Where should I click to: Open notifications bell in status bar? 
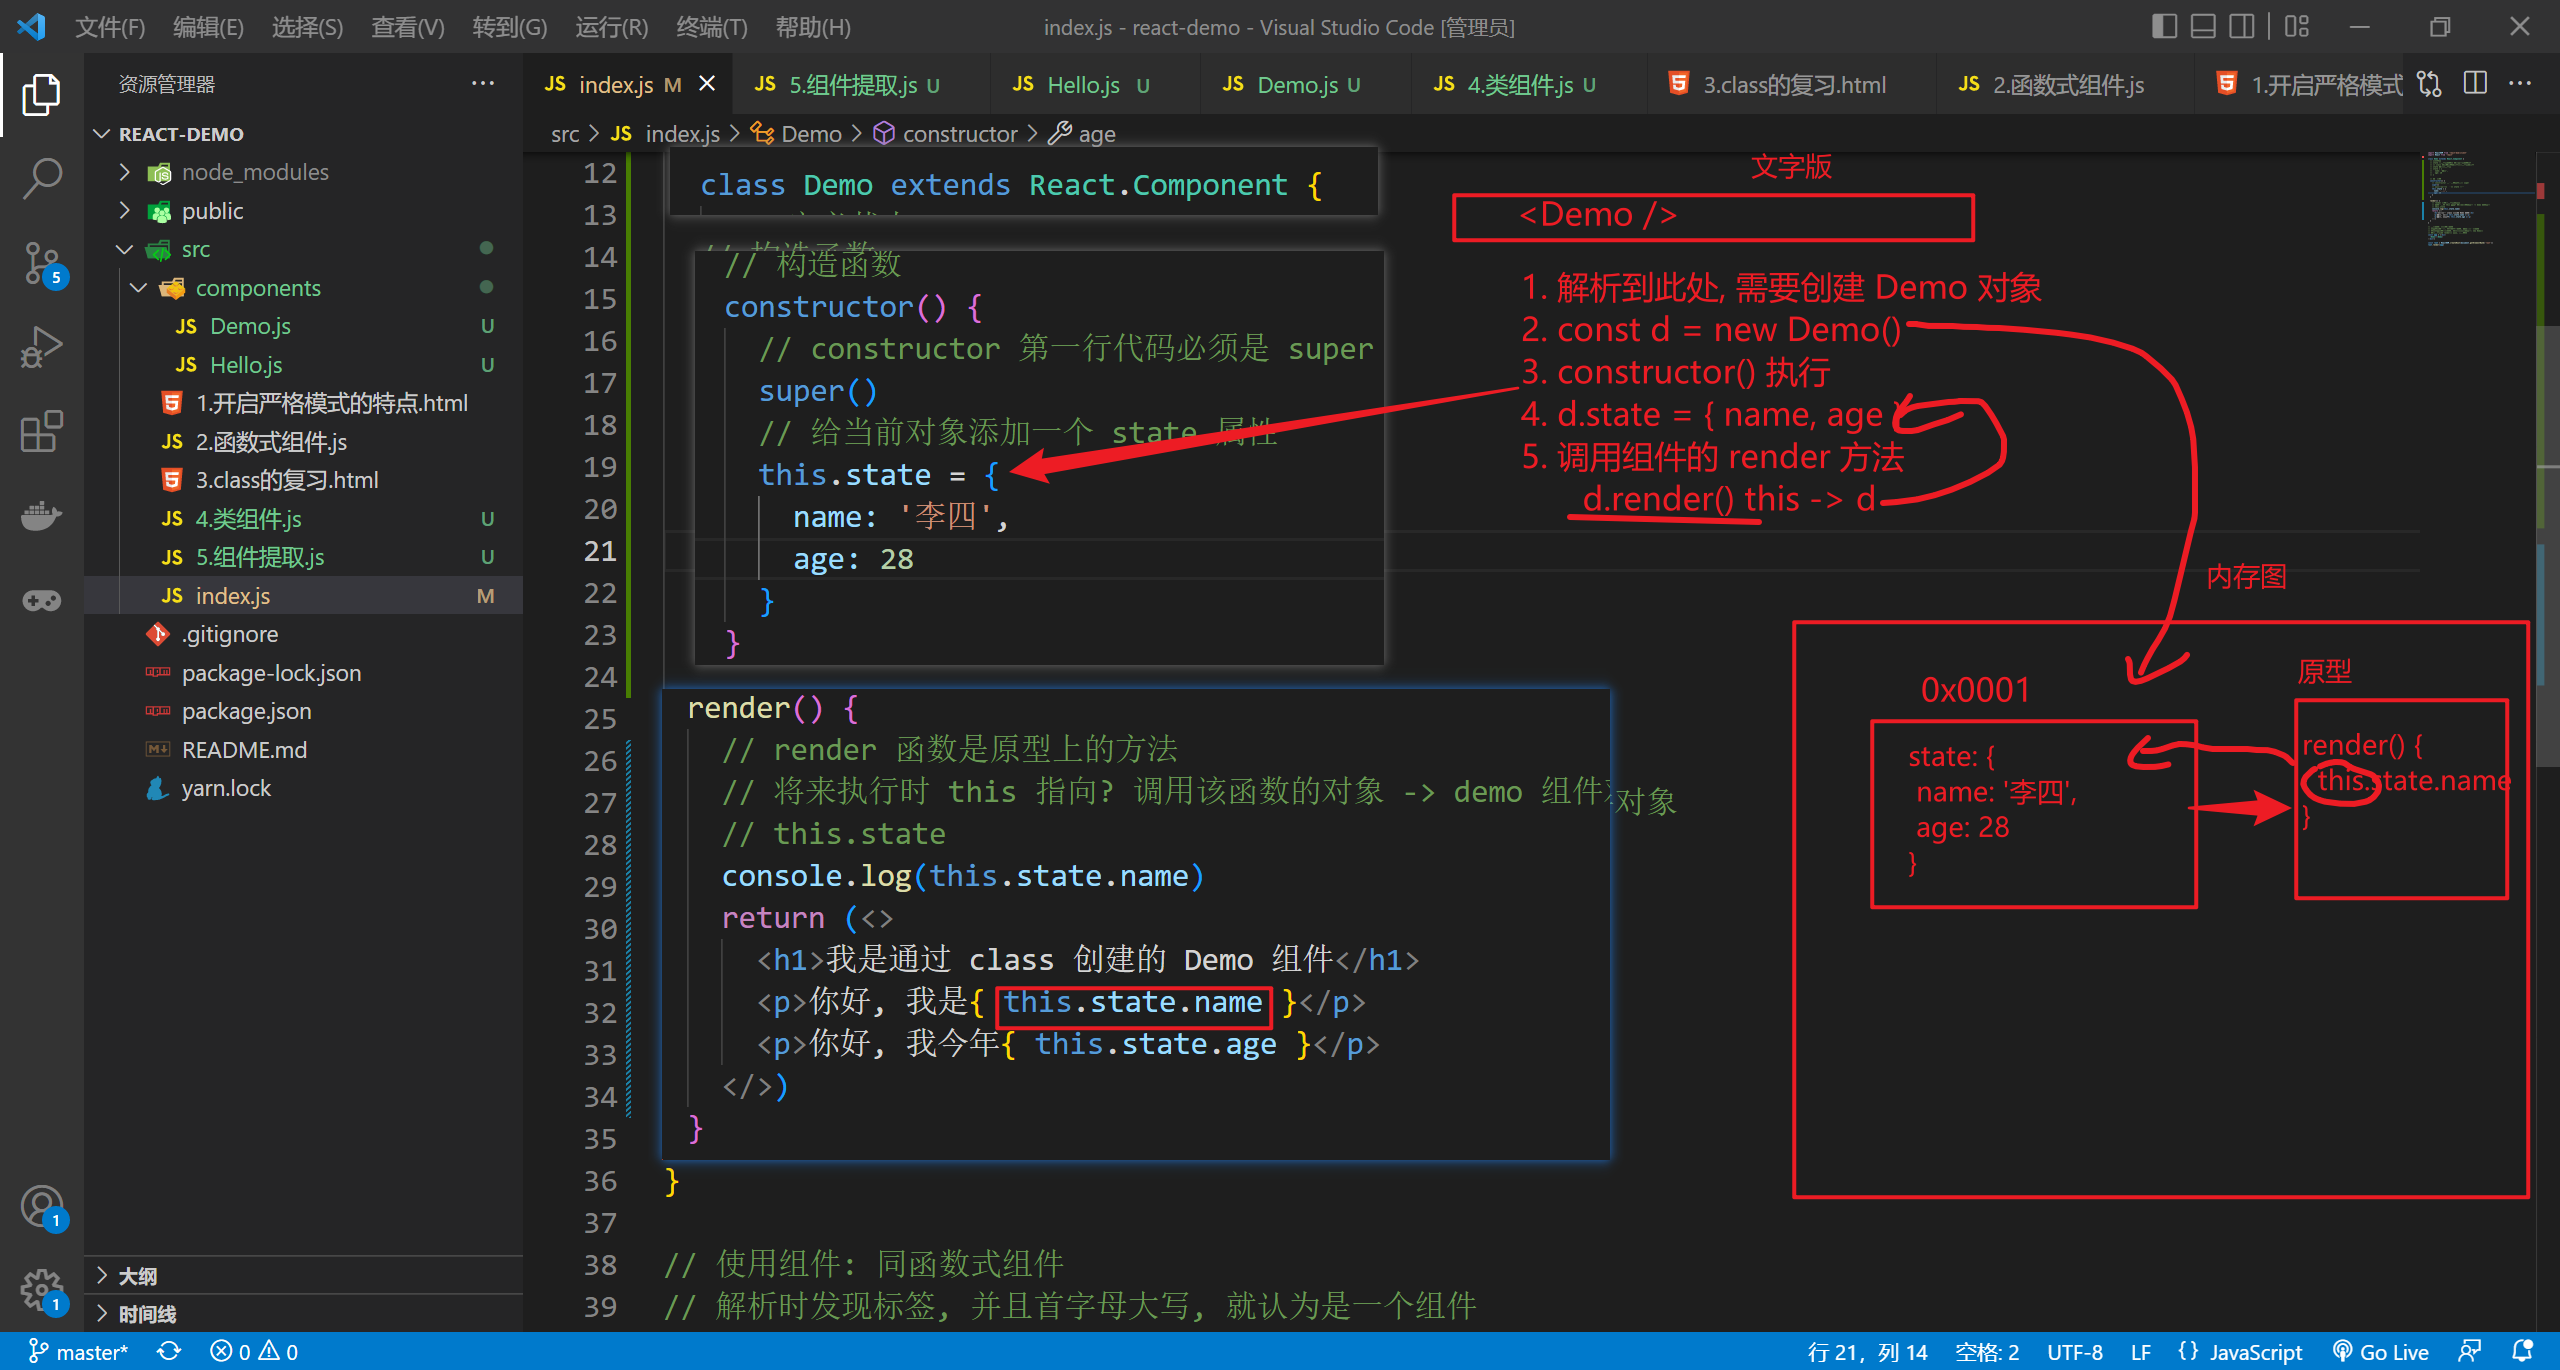[2522, 1352]
